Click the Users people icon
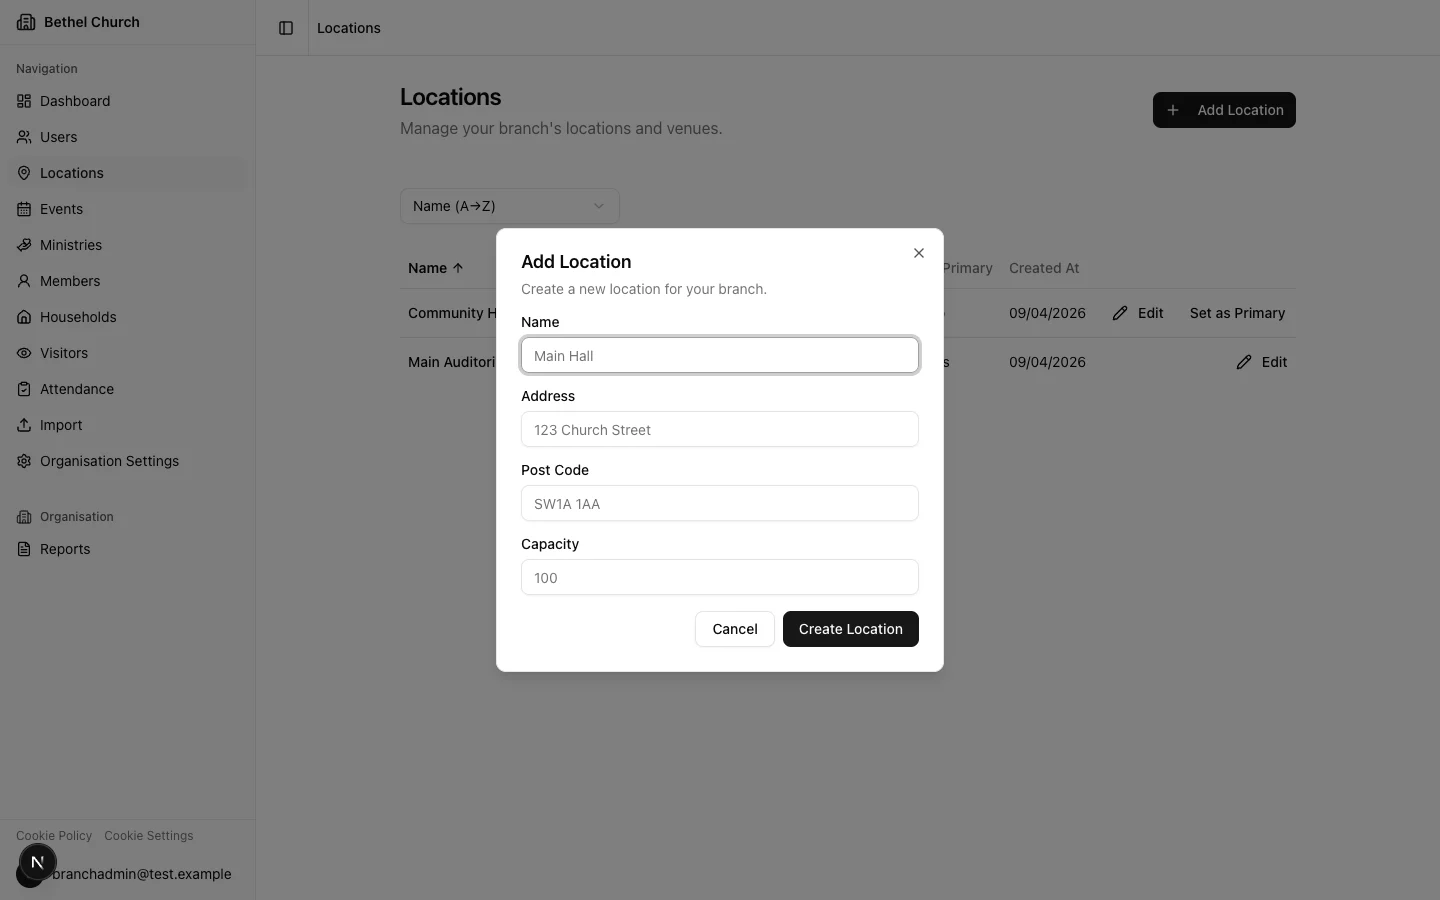The image size is (1440, 900). tap(24, 137)
